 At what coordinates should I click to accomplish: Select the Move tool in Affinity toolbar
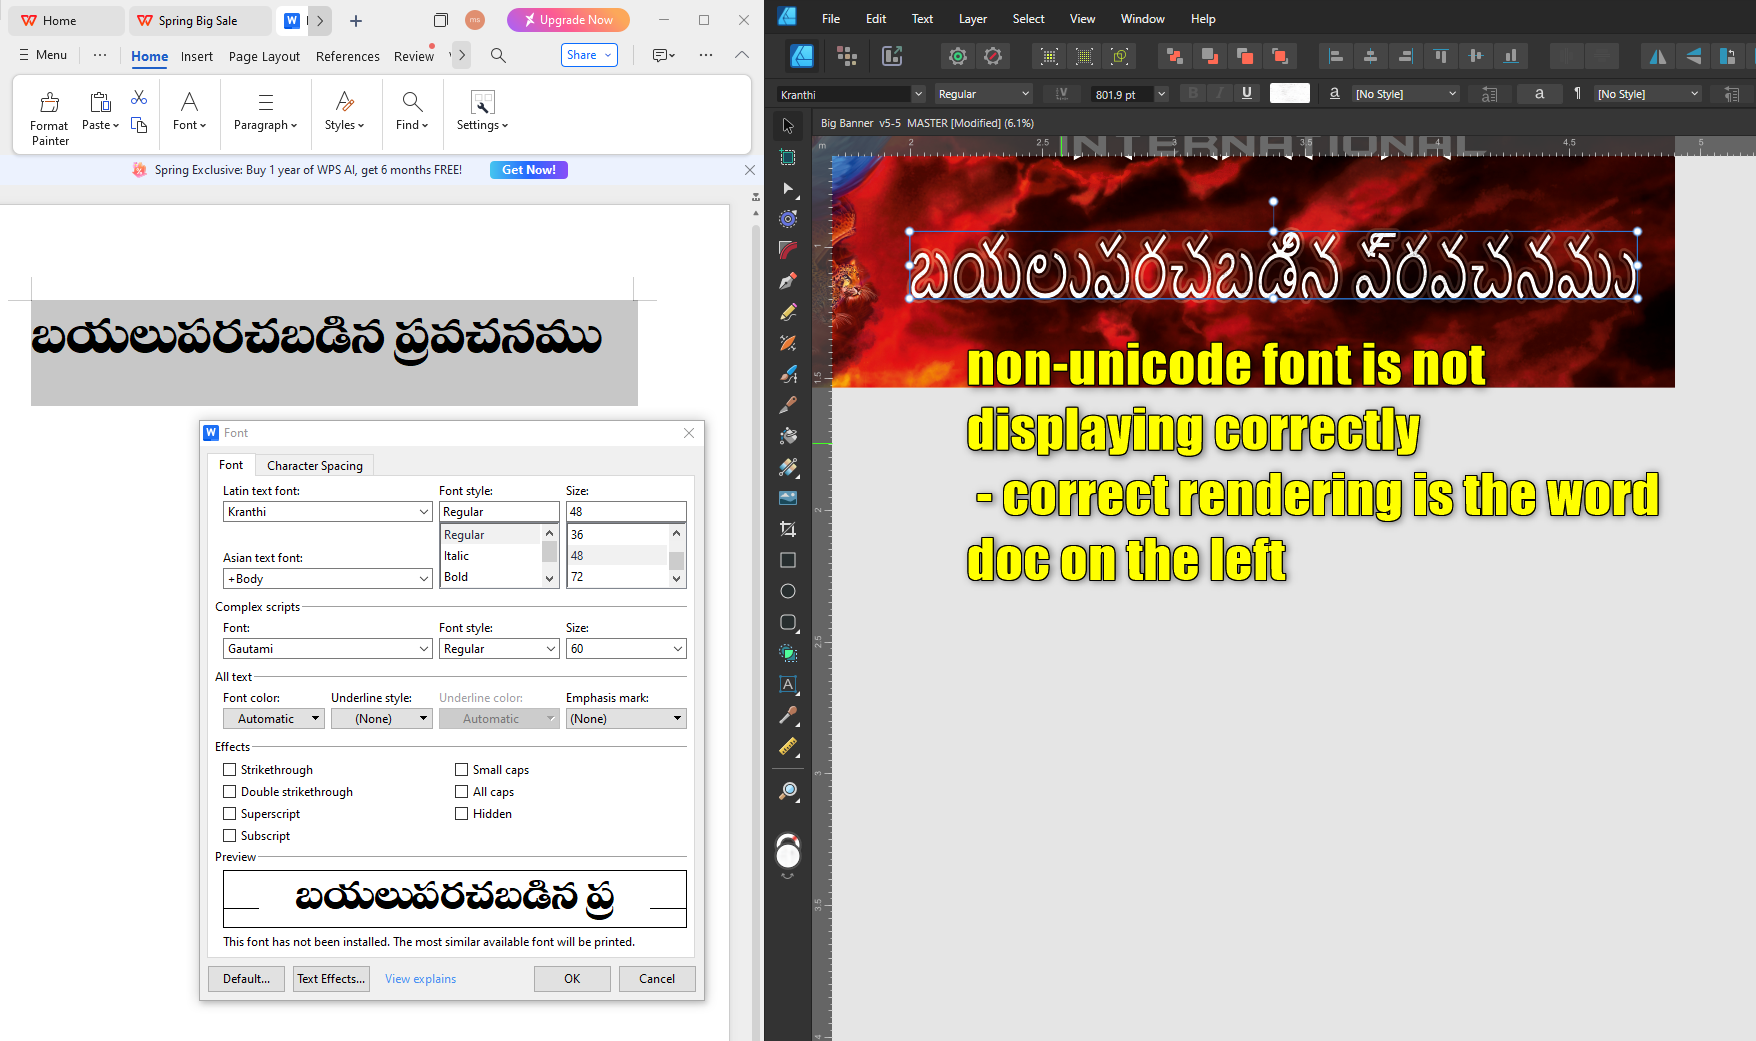click(x=788, y=125)
